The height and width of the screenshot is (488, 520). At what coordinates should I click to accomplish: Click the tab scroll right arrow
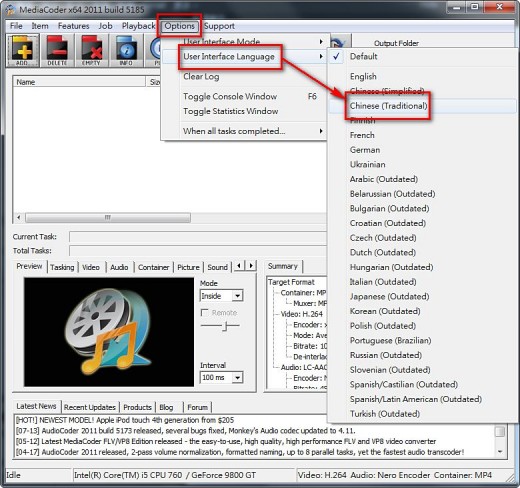point(251,266)
